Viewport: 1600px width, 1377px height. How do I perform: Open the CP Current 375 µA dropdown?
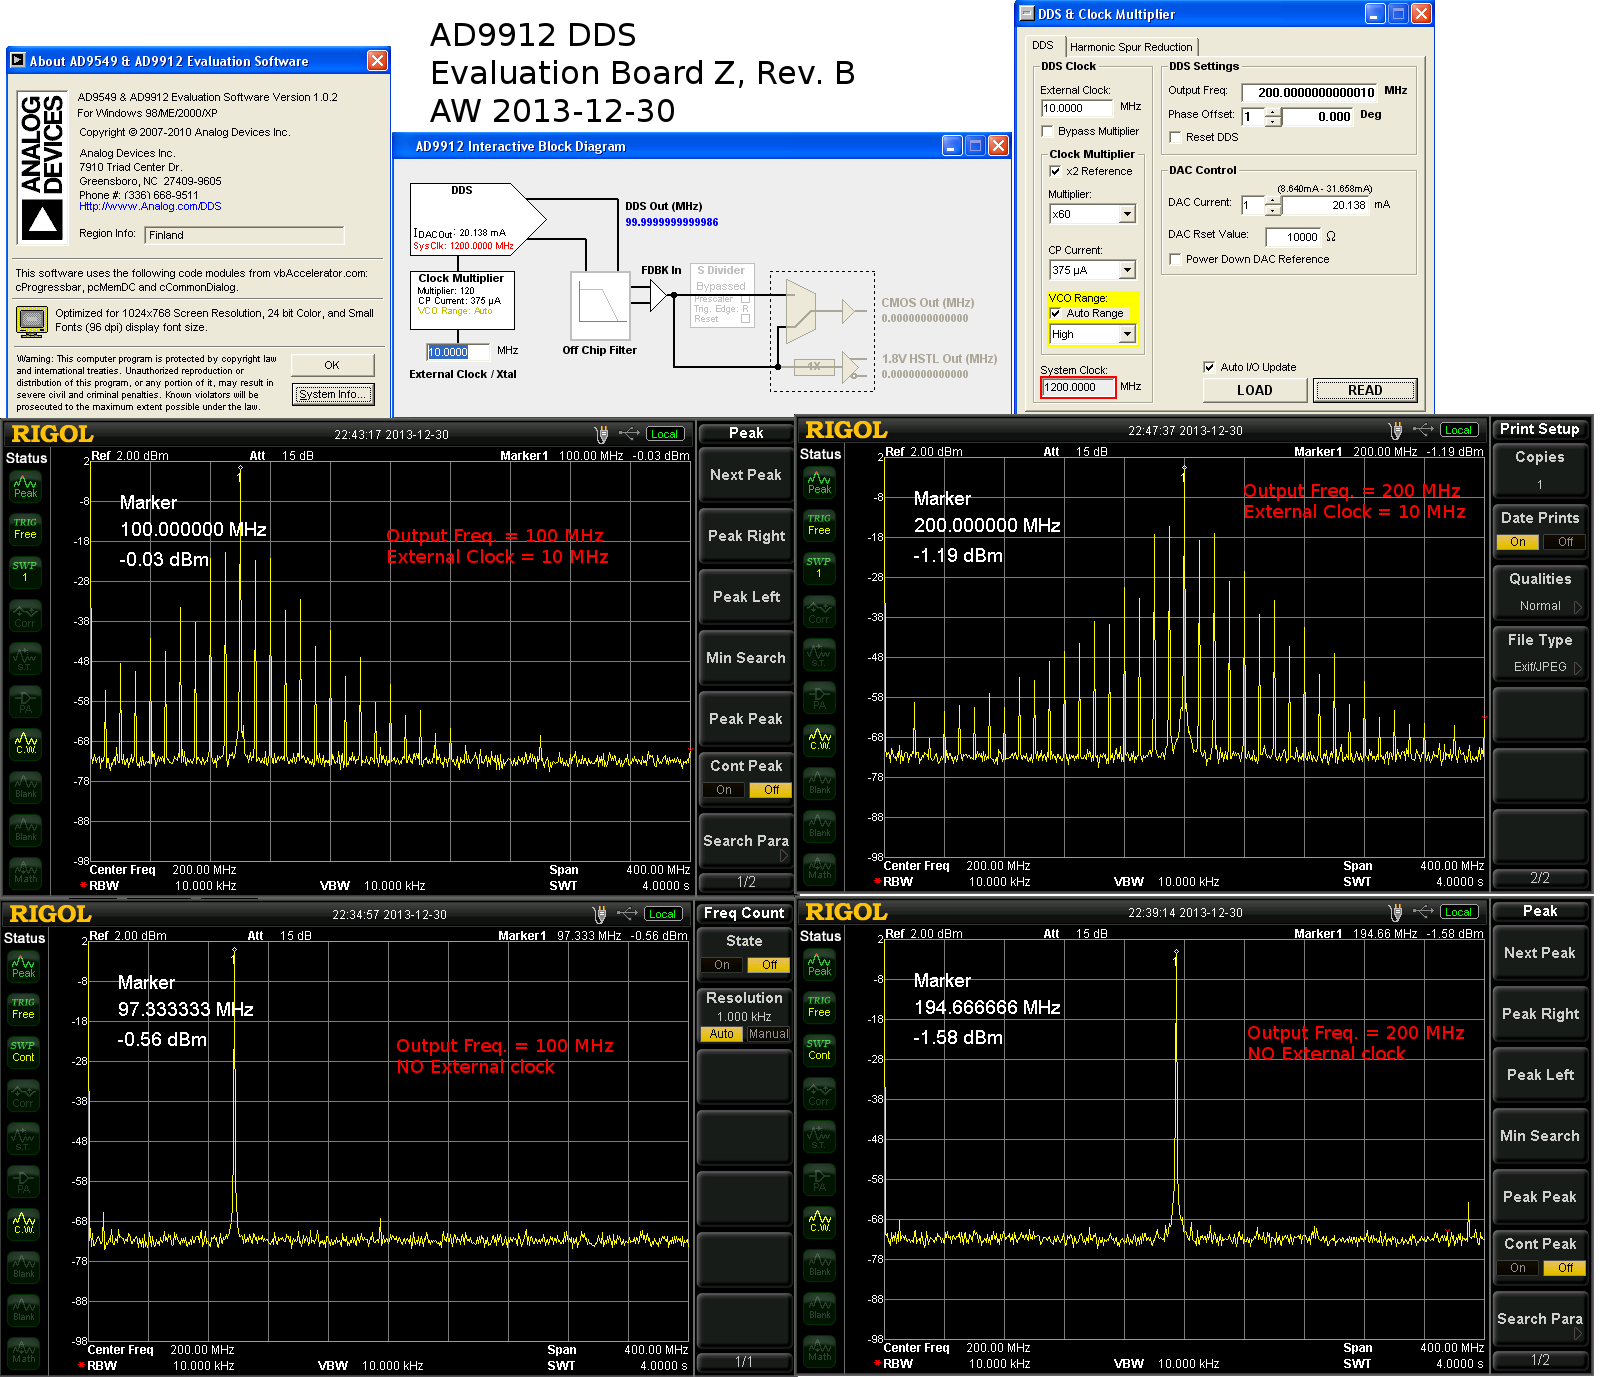coord(1127,270)
